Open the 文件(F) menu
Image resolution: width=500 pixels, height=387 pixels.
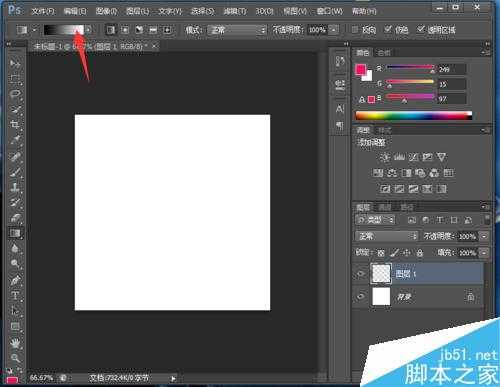tap(43, 11)
